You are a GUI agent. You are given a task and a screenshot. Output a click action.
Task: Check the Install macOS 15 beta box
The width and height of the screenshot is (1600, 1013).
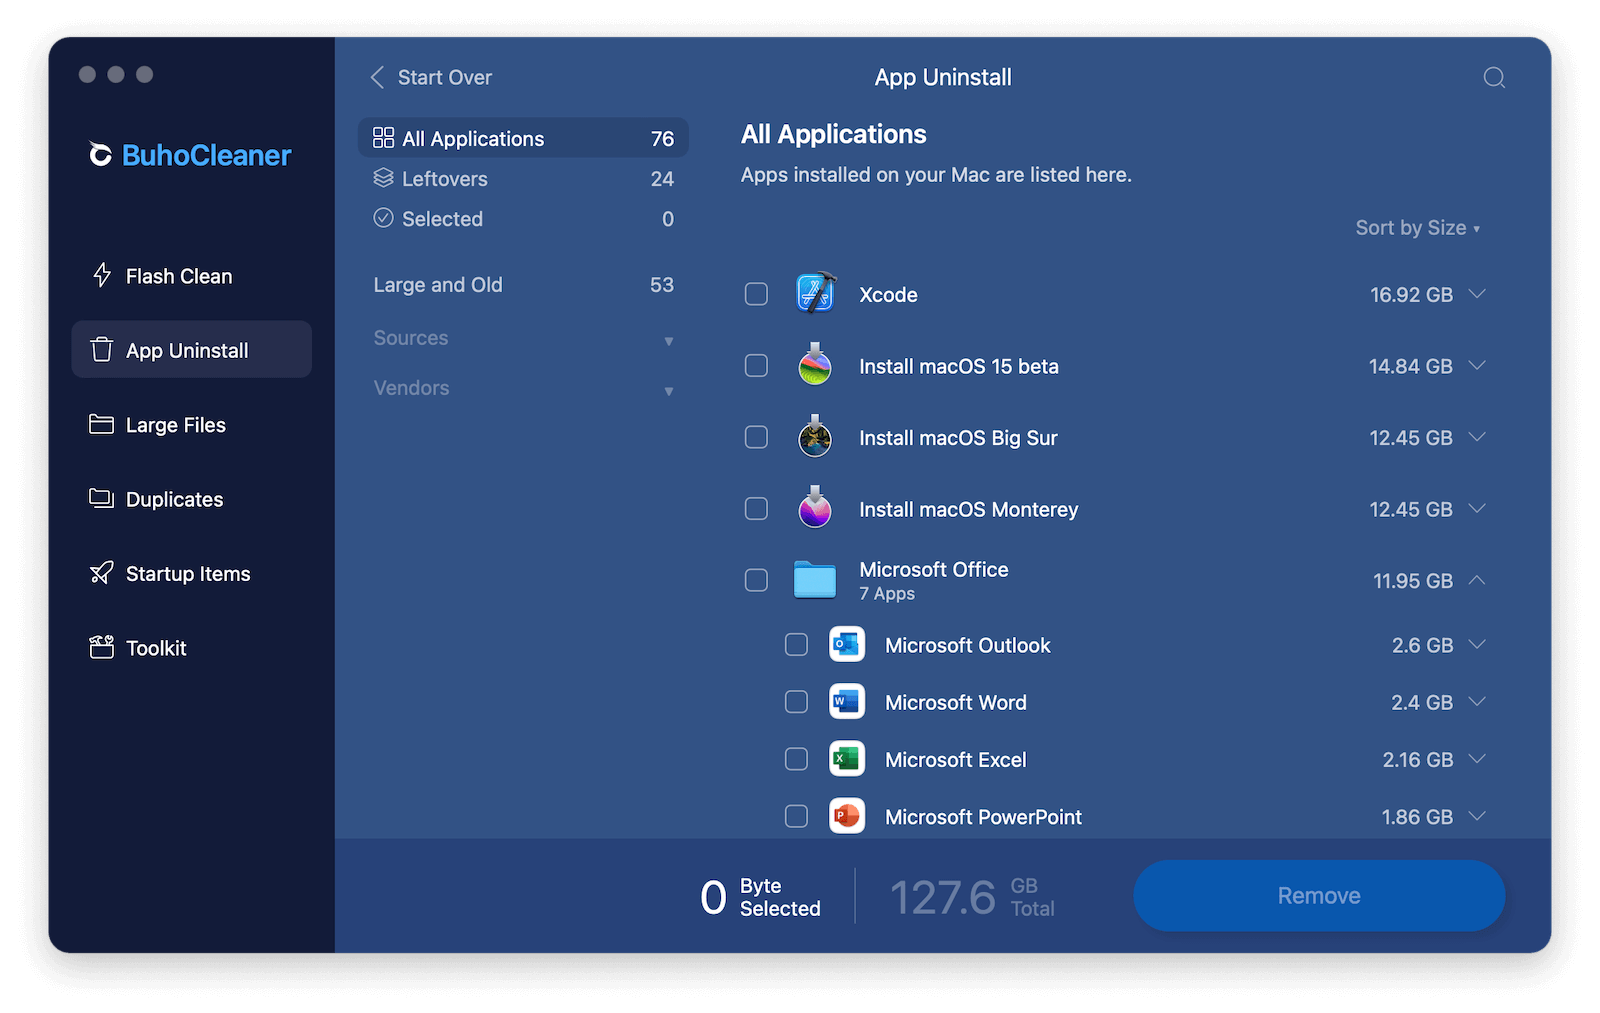[x=756, y=366]
